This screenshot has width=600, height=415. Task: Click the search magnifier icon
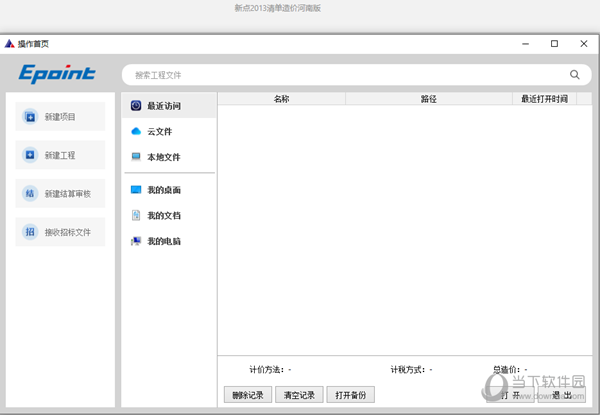pyautogui.click(x=574, y=75)
